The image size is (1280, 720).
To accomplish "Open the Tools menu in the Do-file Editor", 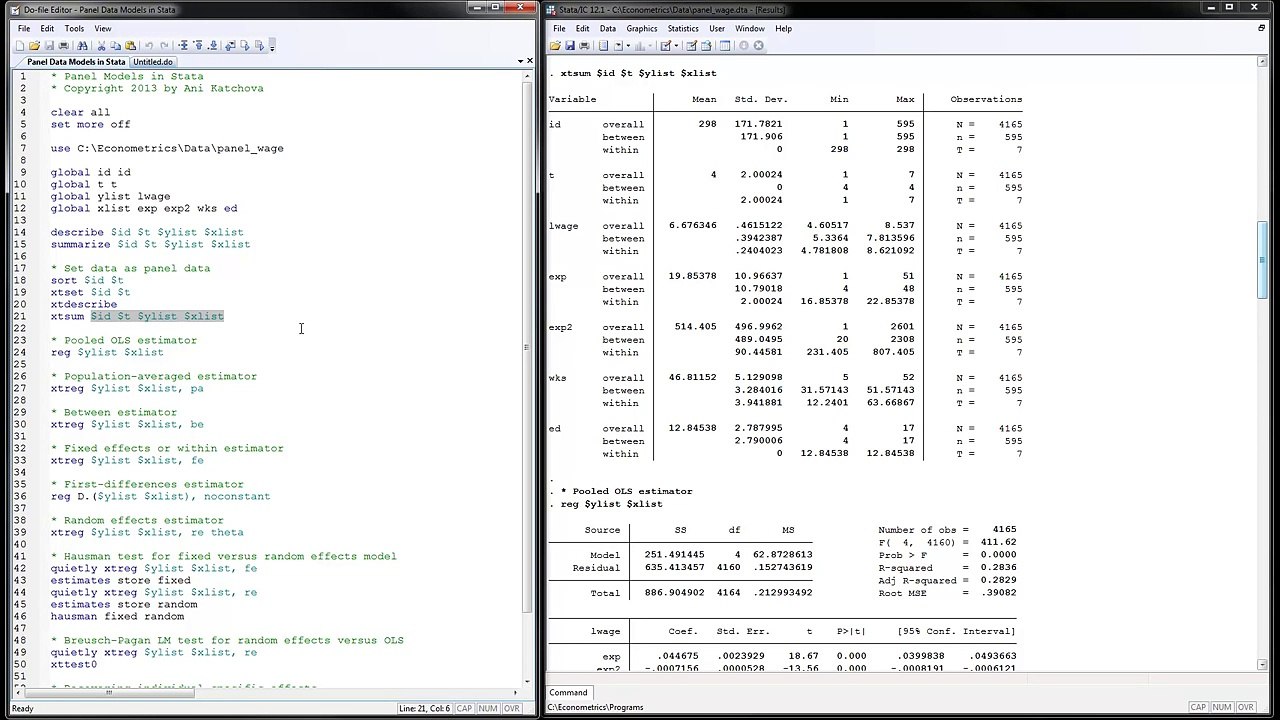I will 74,28.
